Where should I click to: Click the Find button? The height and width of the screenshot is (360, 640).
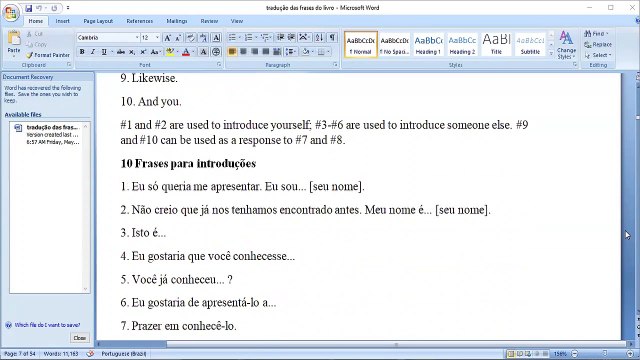point(596,33)
